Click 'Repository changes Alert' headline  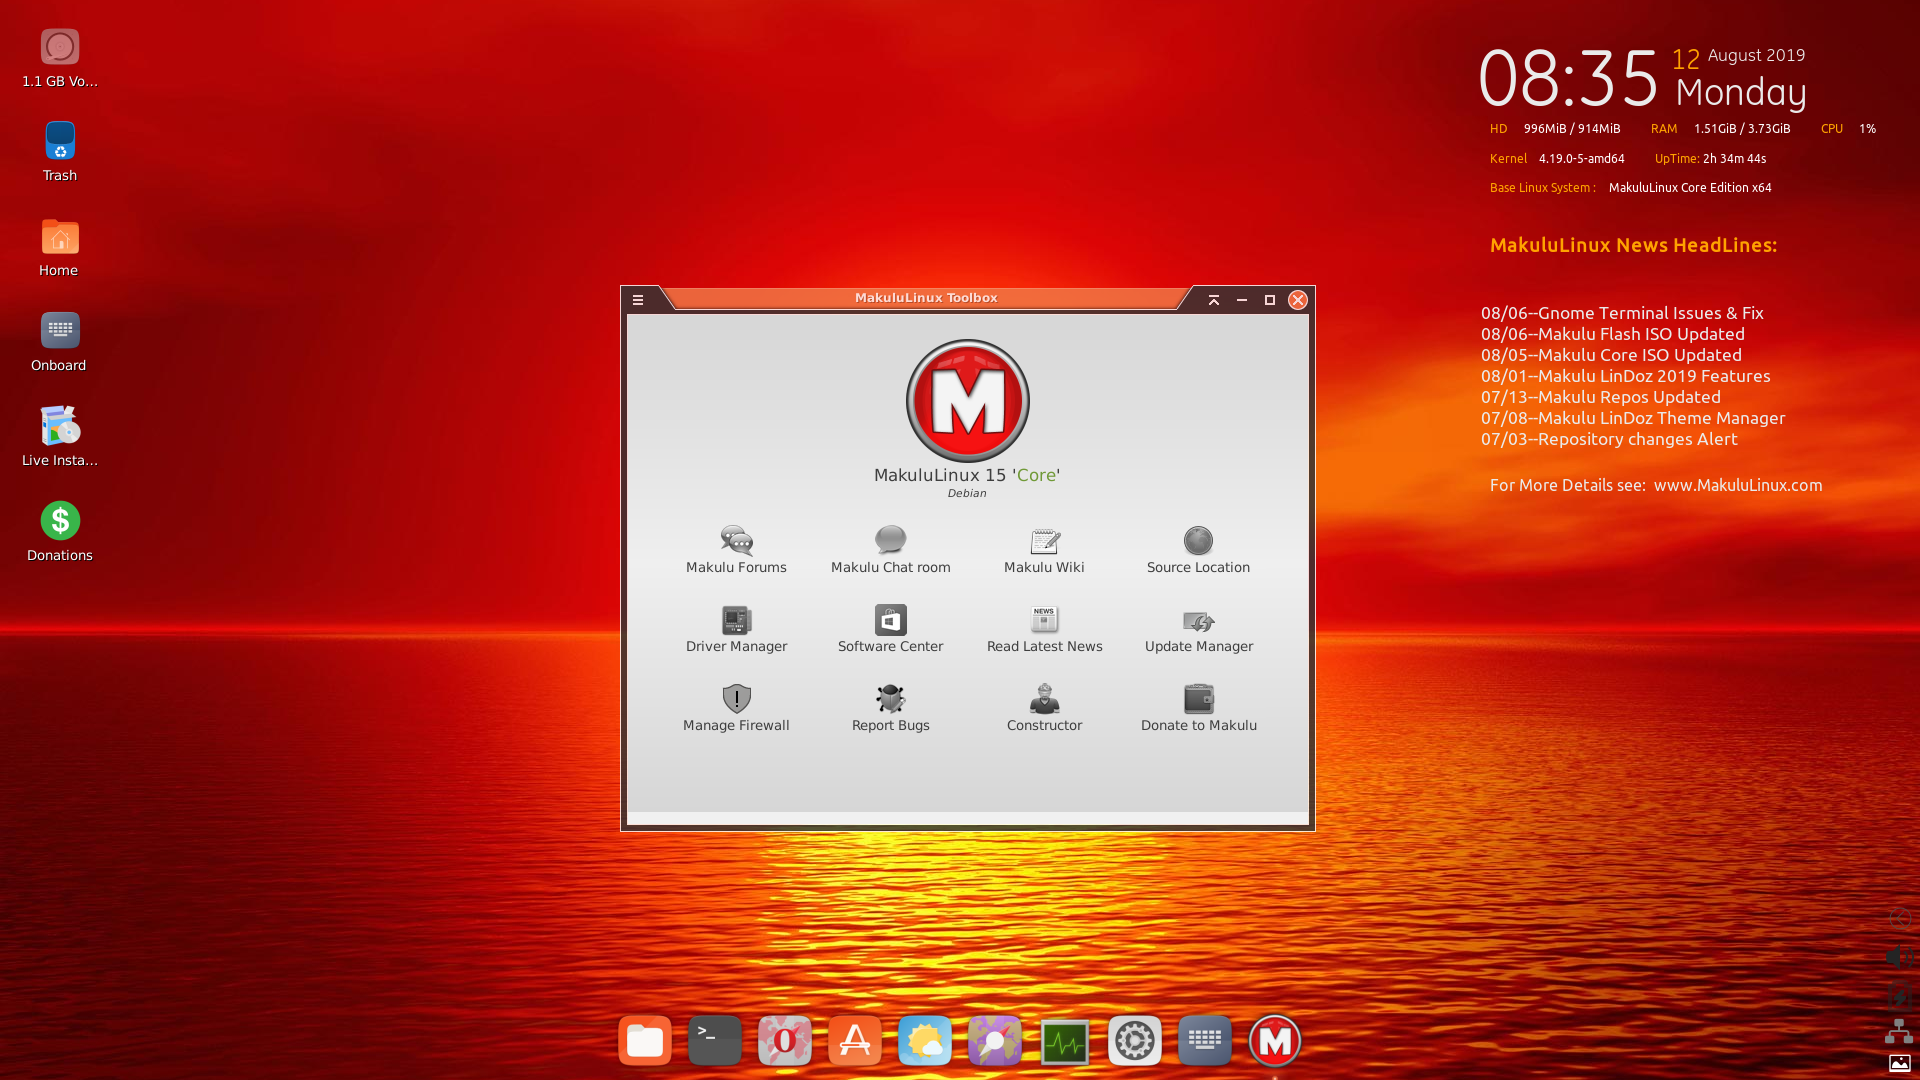(1638, 439)
